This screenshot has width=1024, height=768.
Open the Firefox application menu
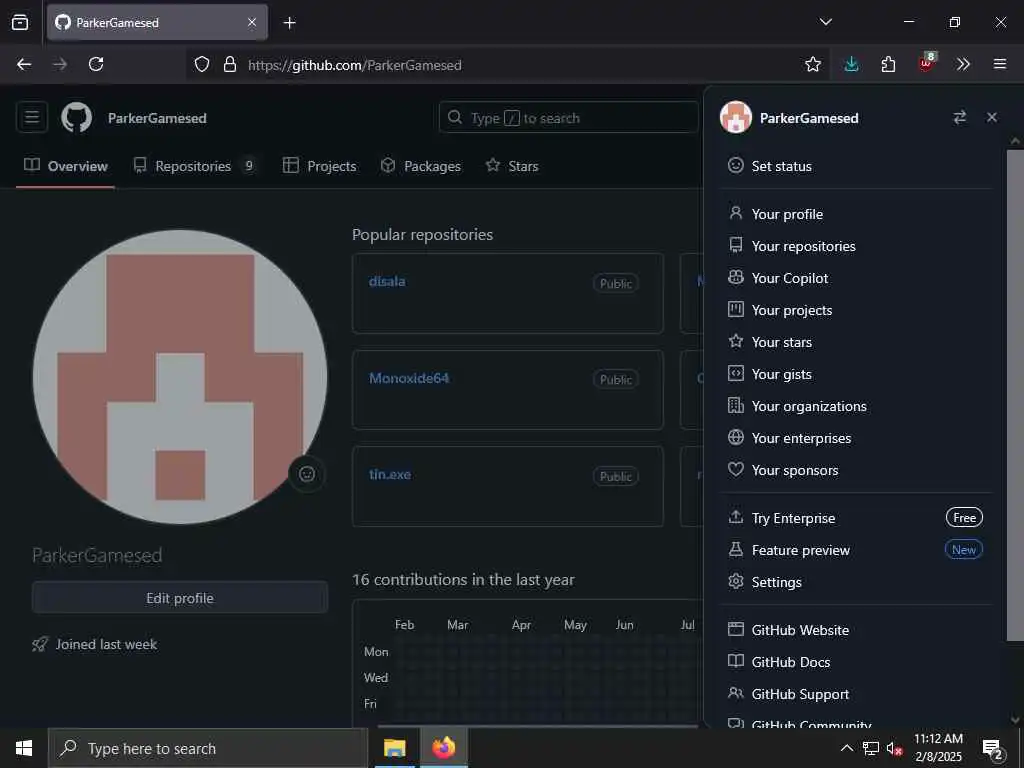tap(1000, 64)
